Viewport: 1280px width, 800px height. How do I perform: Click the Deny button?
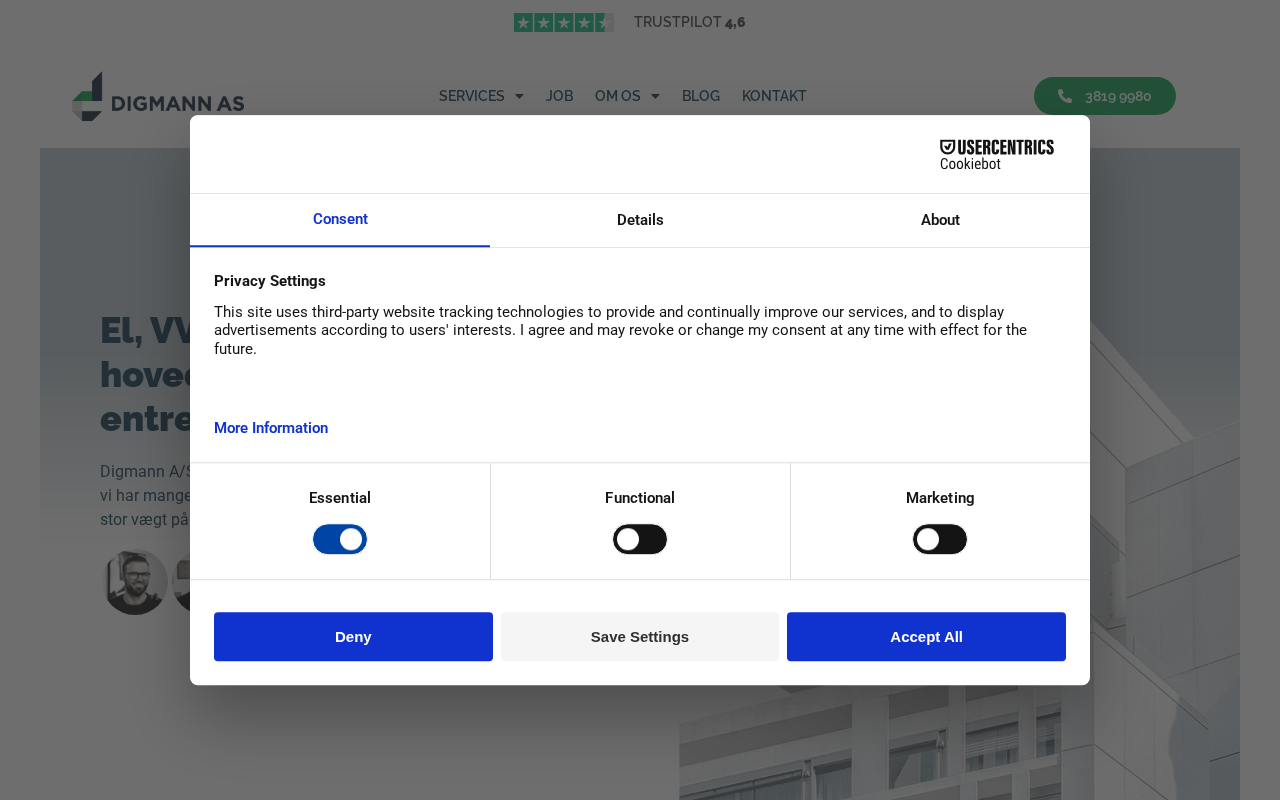353,637
